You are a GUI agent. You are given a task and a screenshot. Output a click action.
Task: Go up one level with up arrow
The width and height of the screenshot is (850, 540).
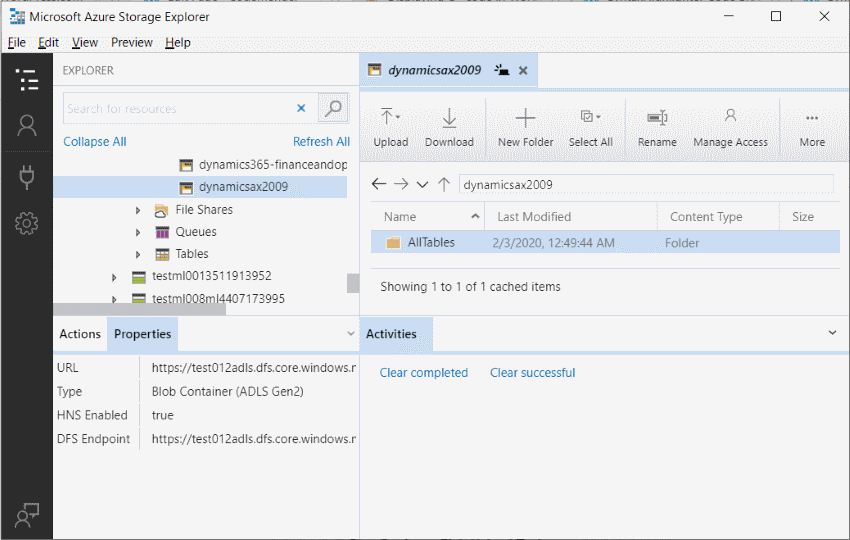[x=444, y=184]
